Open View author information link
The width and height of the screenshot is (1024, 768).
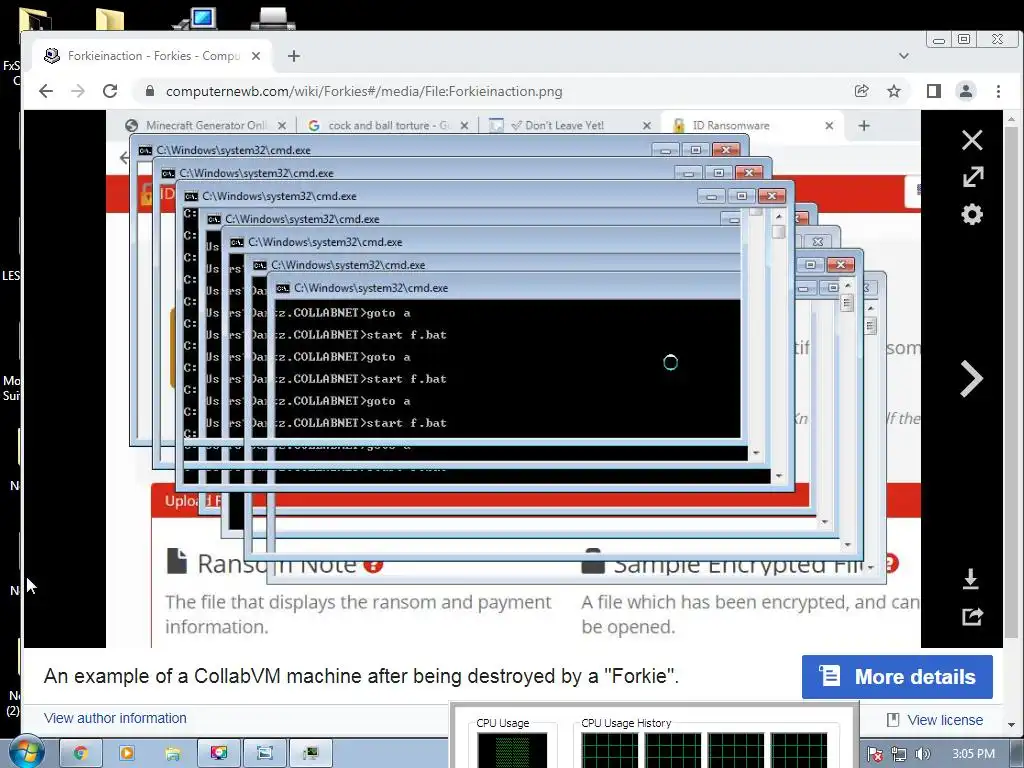(x=115, y=718)
